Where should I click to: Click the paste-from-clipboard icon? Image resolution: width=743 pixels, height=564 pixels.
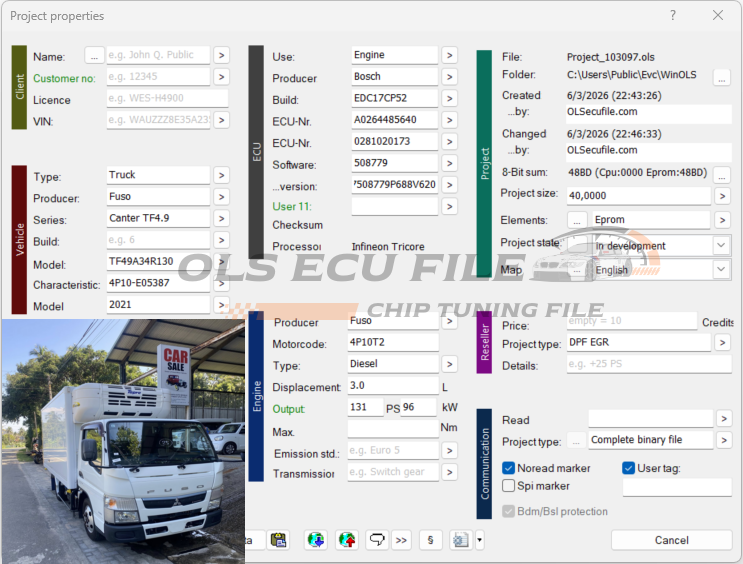[x=279, y=540]
